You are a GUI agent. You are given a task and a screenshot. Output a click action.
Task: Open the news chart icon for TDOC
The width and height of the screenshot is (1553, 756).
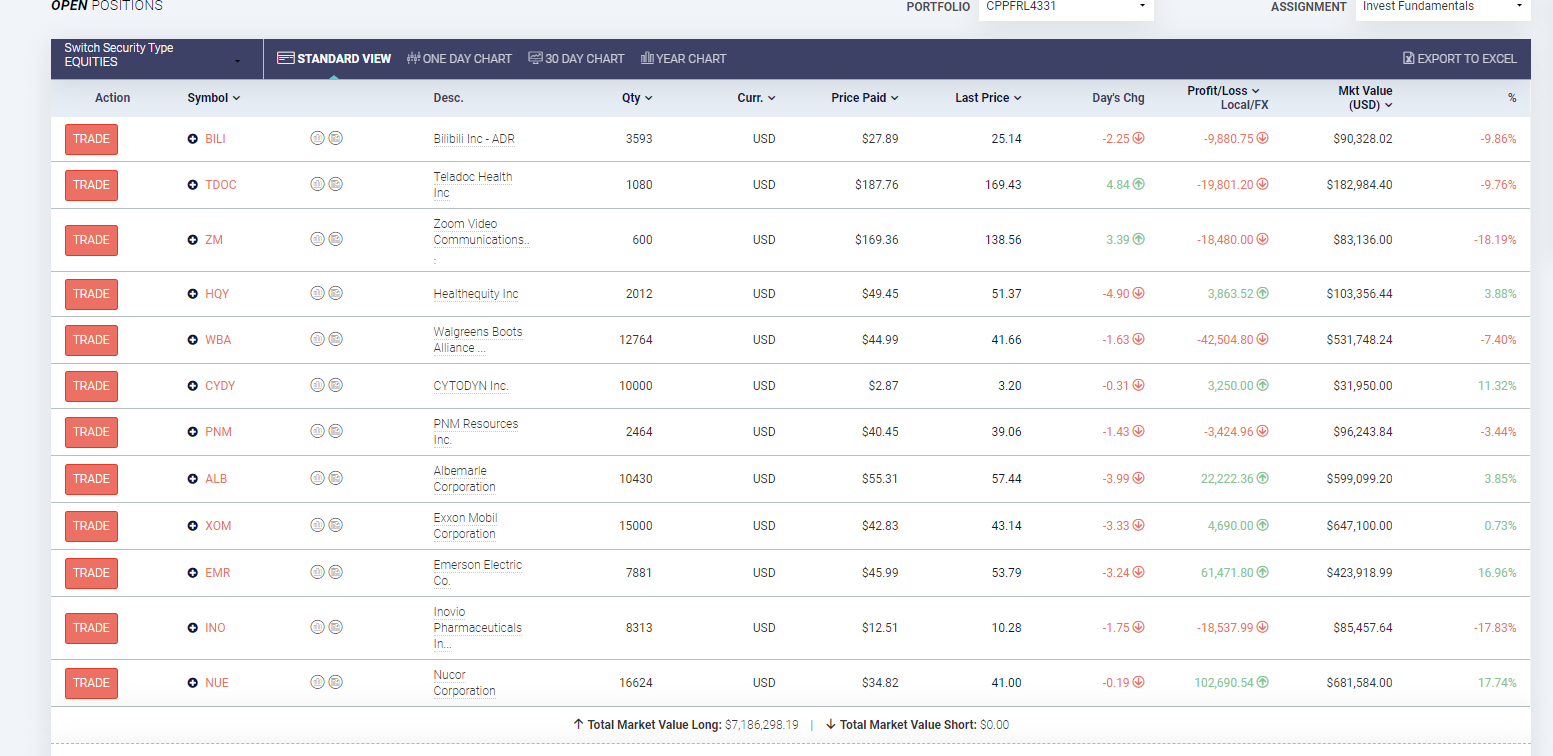pyautogui.click(x=336, y=184)
